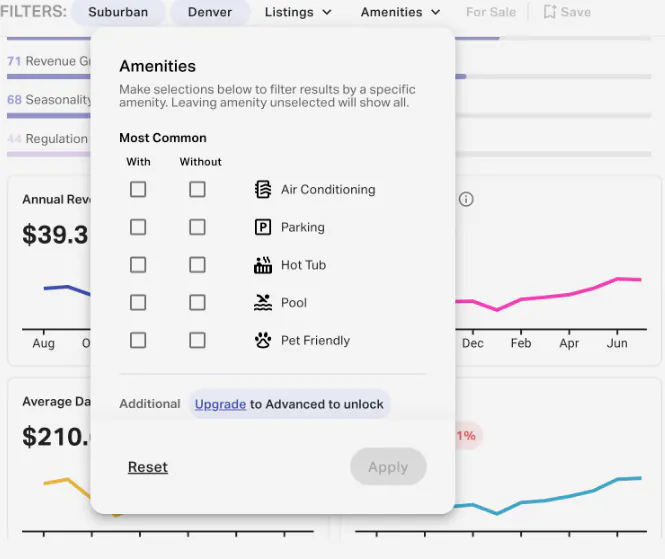Click the info circle icon

pos(466,199)
